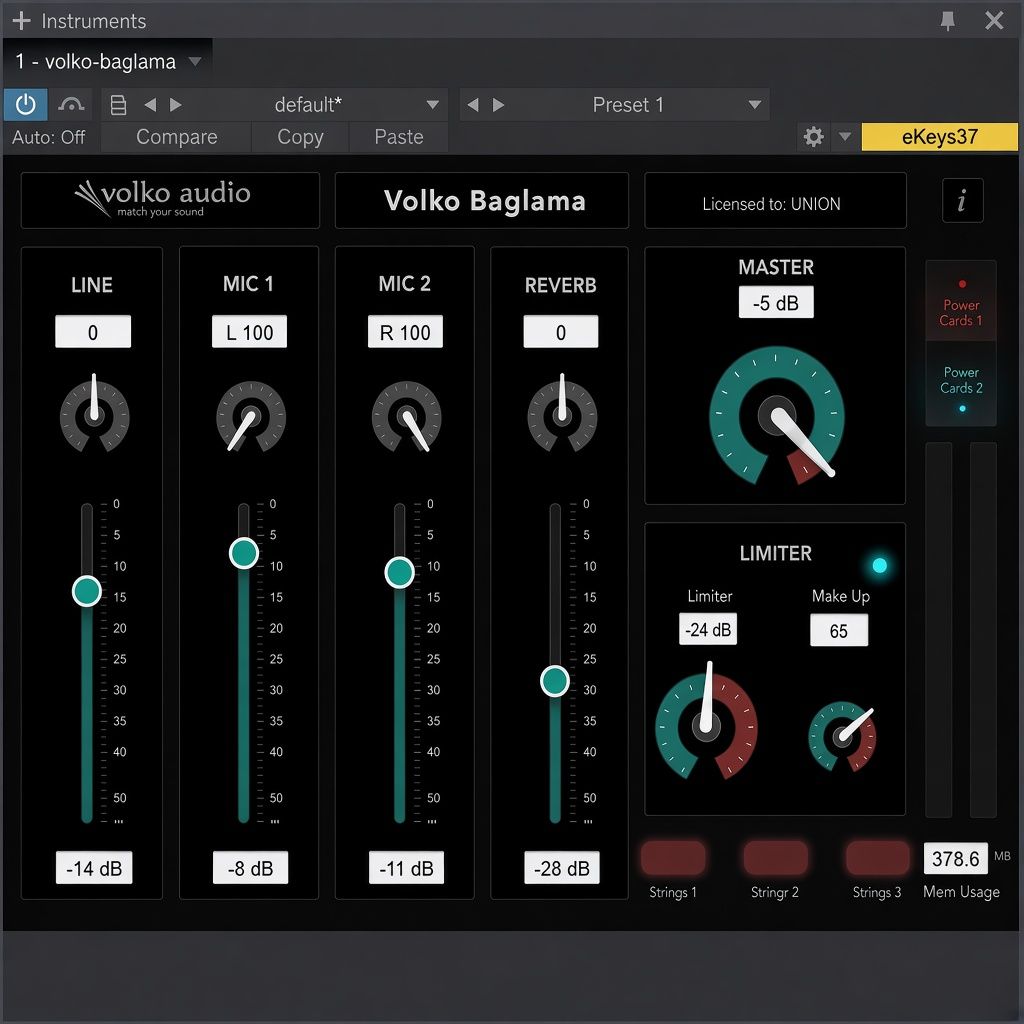Click the REVERB -28 dB value field
Screen dimensions: 1024x1024
point(562,868)
